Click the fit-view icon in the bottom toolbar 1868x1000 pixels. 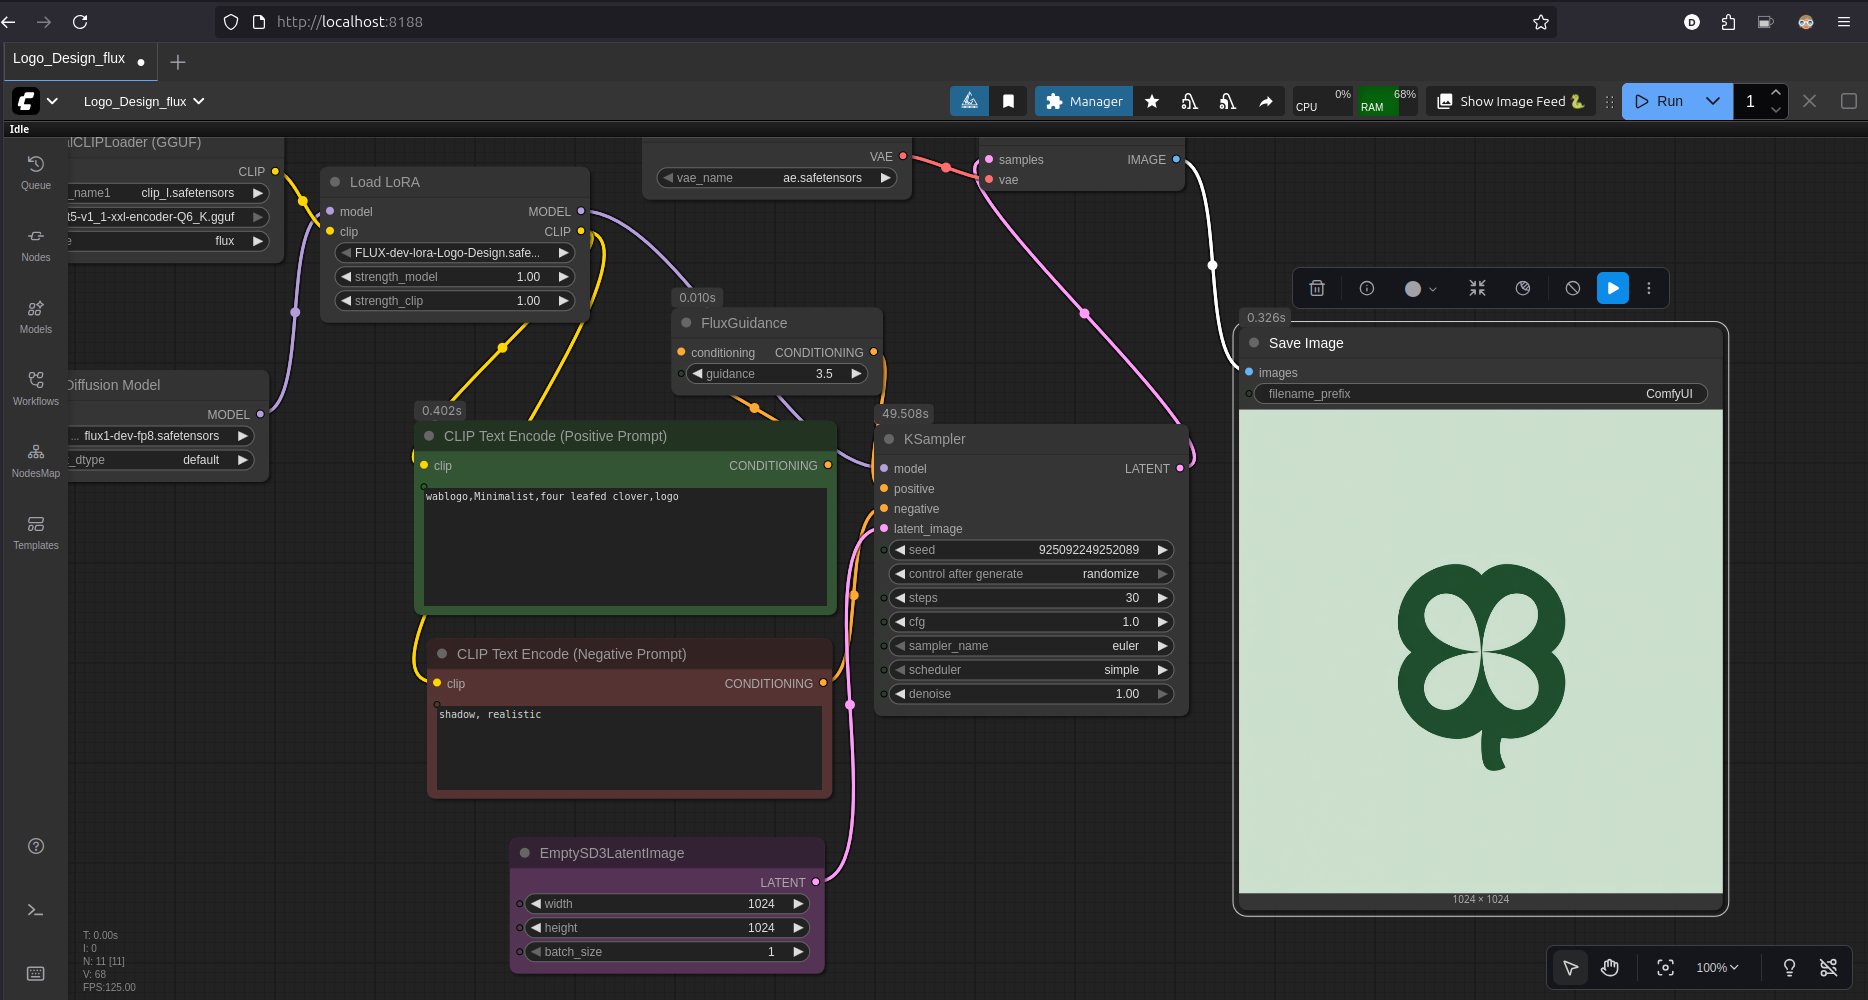[1665, 967]
